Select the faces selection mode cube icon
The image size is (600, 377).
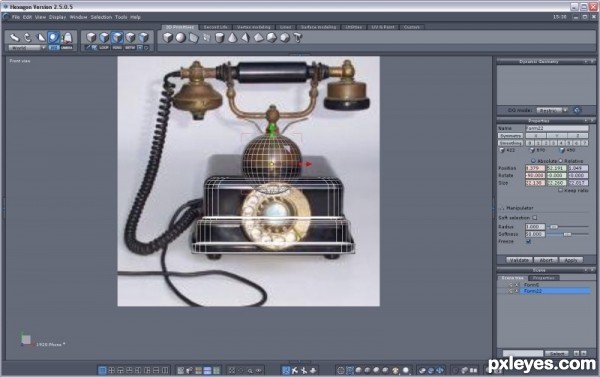117,38
